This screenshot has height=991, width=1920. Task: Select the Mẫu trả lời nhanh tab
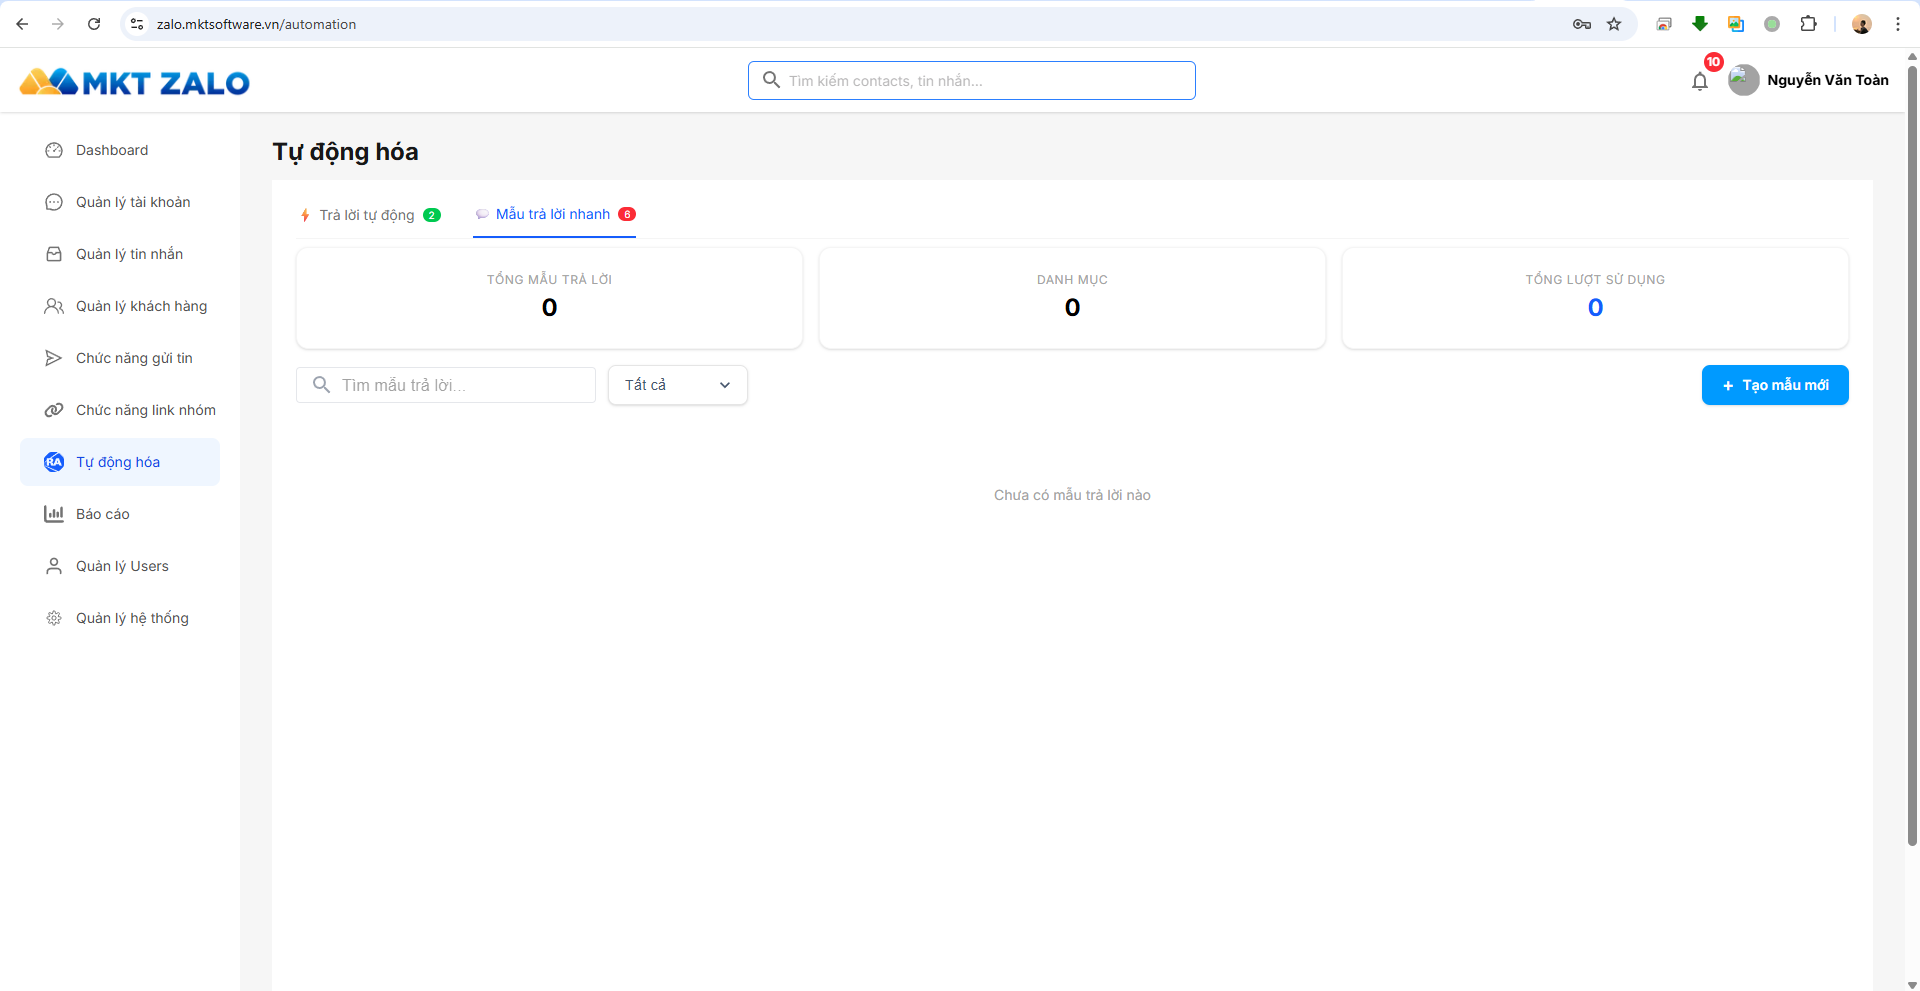[x=555, y=214]
